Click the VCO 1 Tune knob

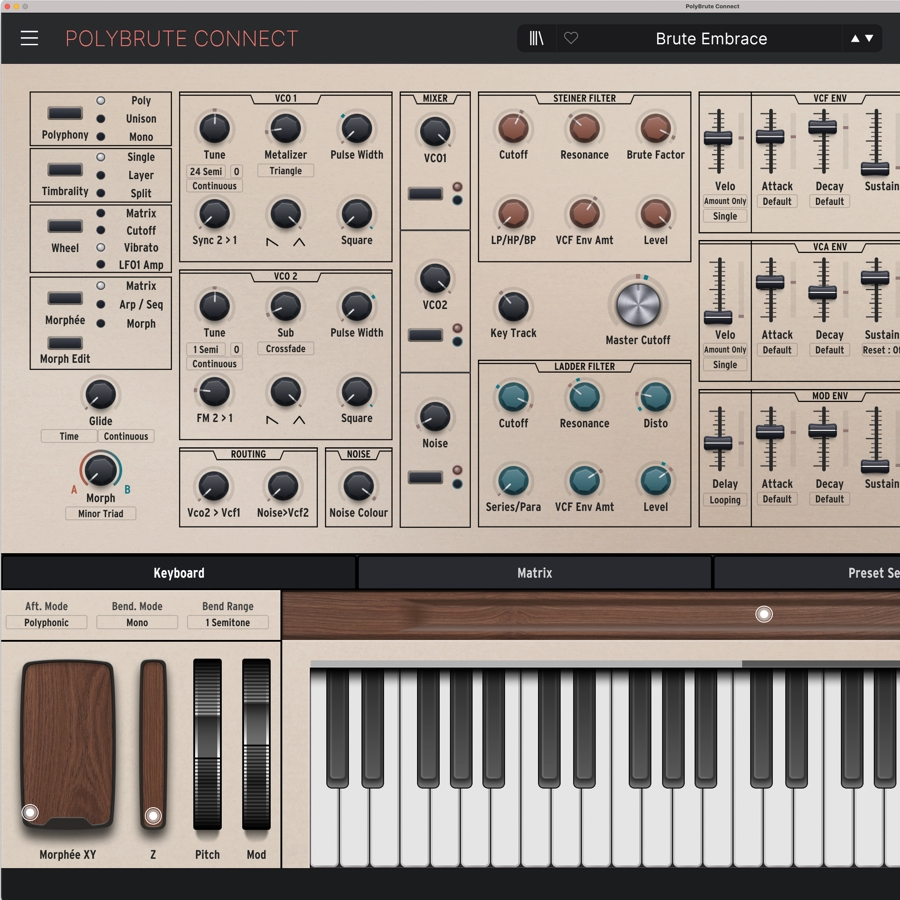(x=214, y=128)
